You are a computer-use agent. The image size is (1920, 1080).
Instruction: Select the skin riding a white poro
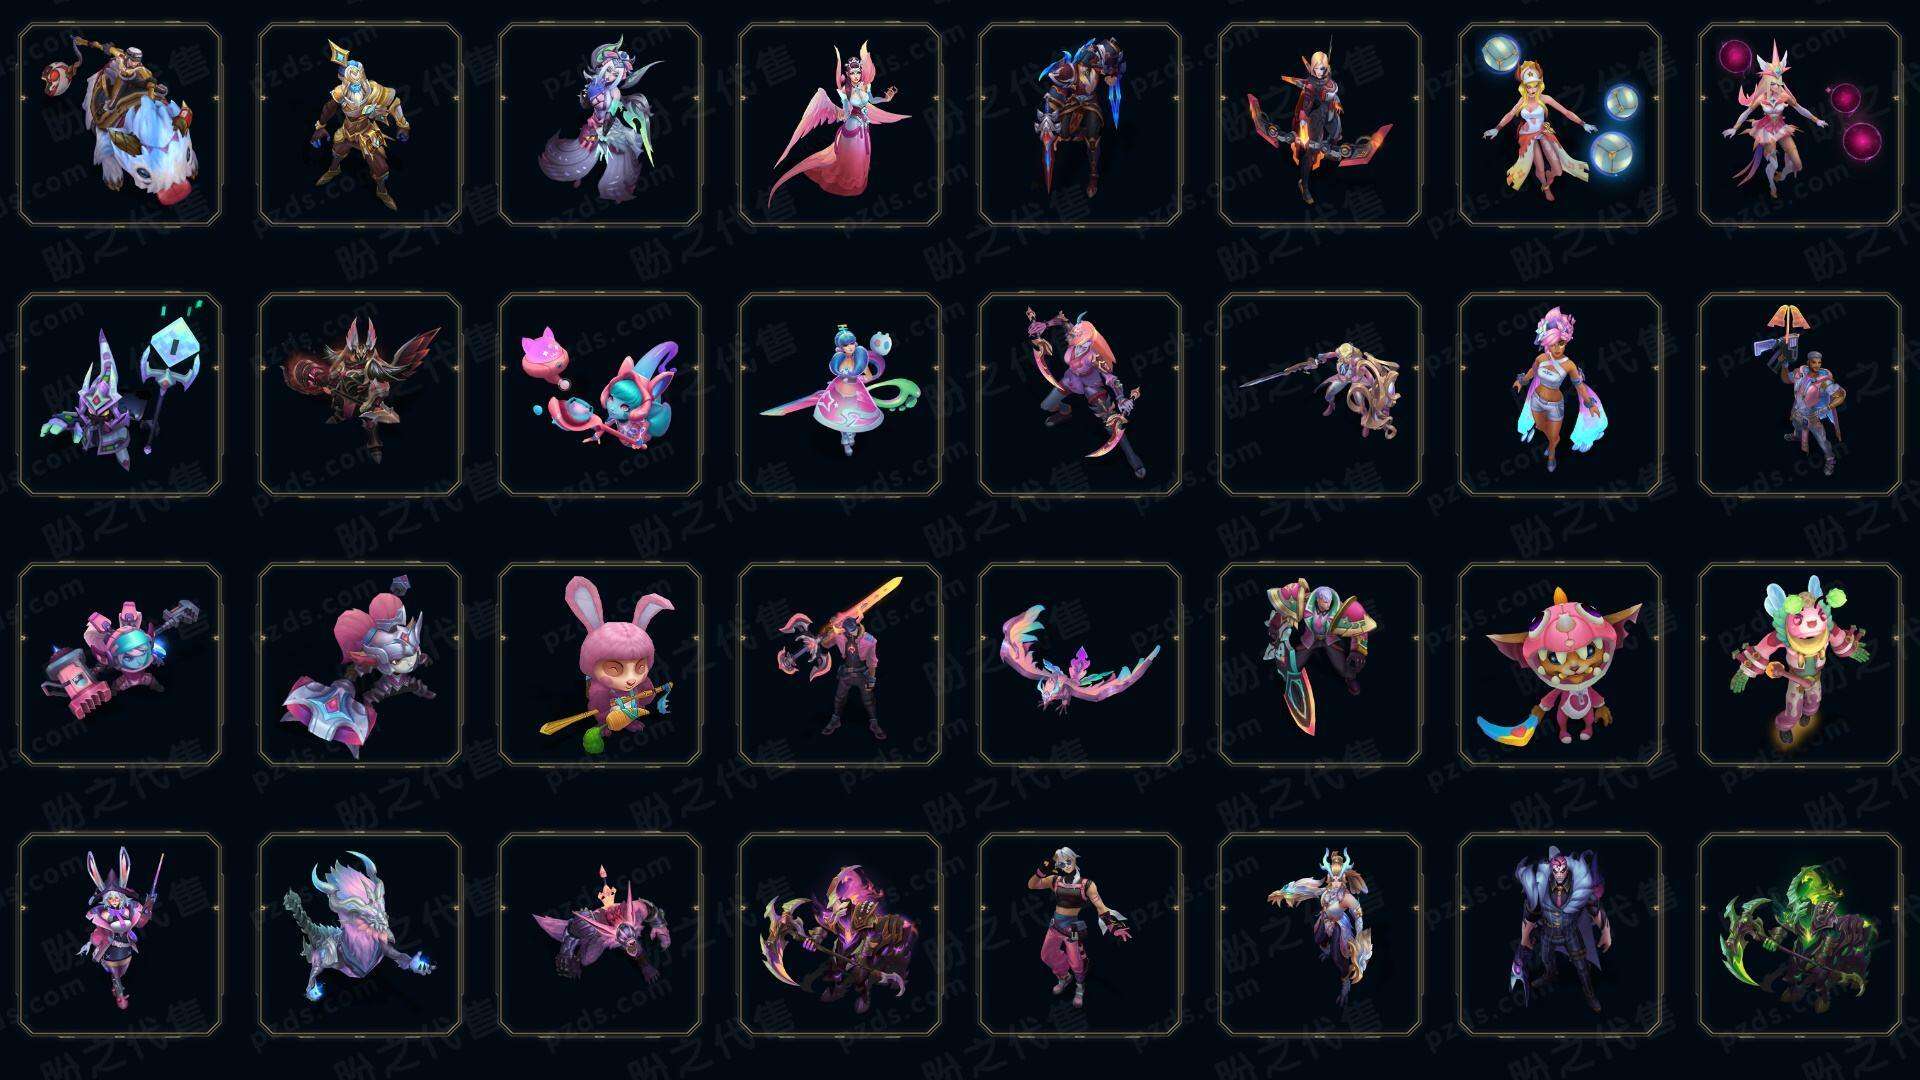point(120,124)
